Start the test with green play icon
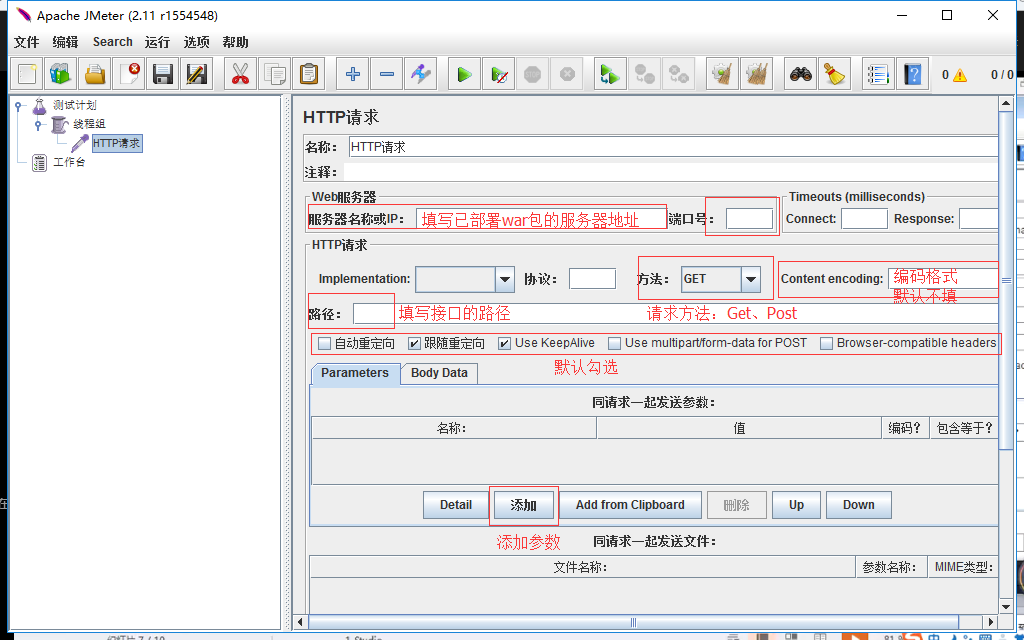Image resolution: width=1024 pixels, height=640 pixels. click(x=464, y=74)
